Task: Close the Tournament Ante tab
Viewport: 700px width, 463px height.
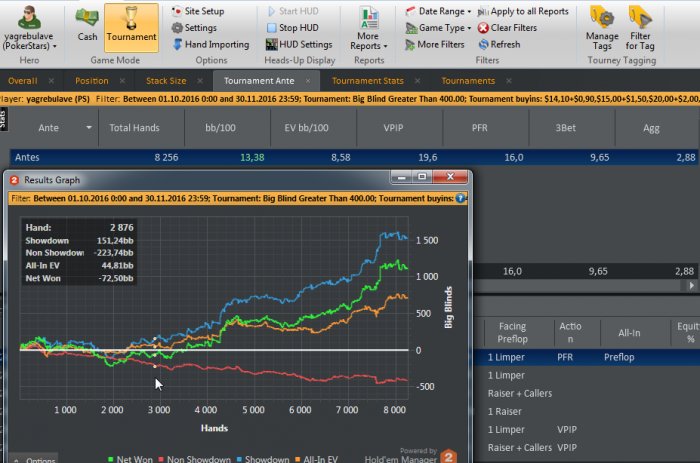Action: (308, 81)
